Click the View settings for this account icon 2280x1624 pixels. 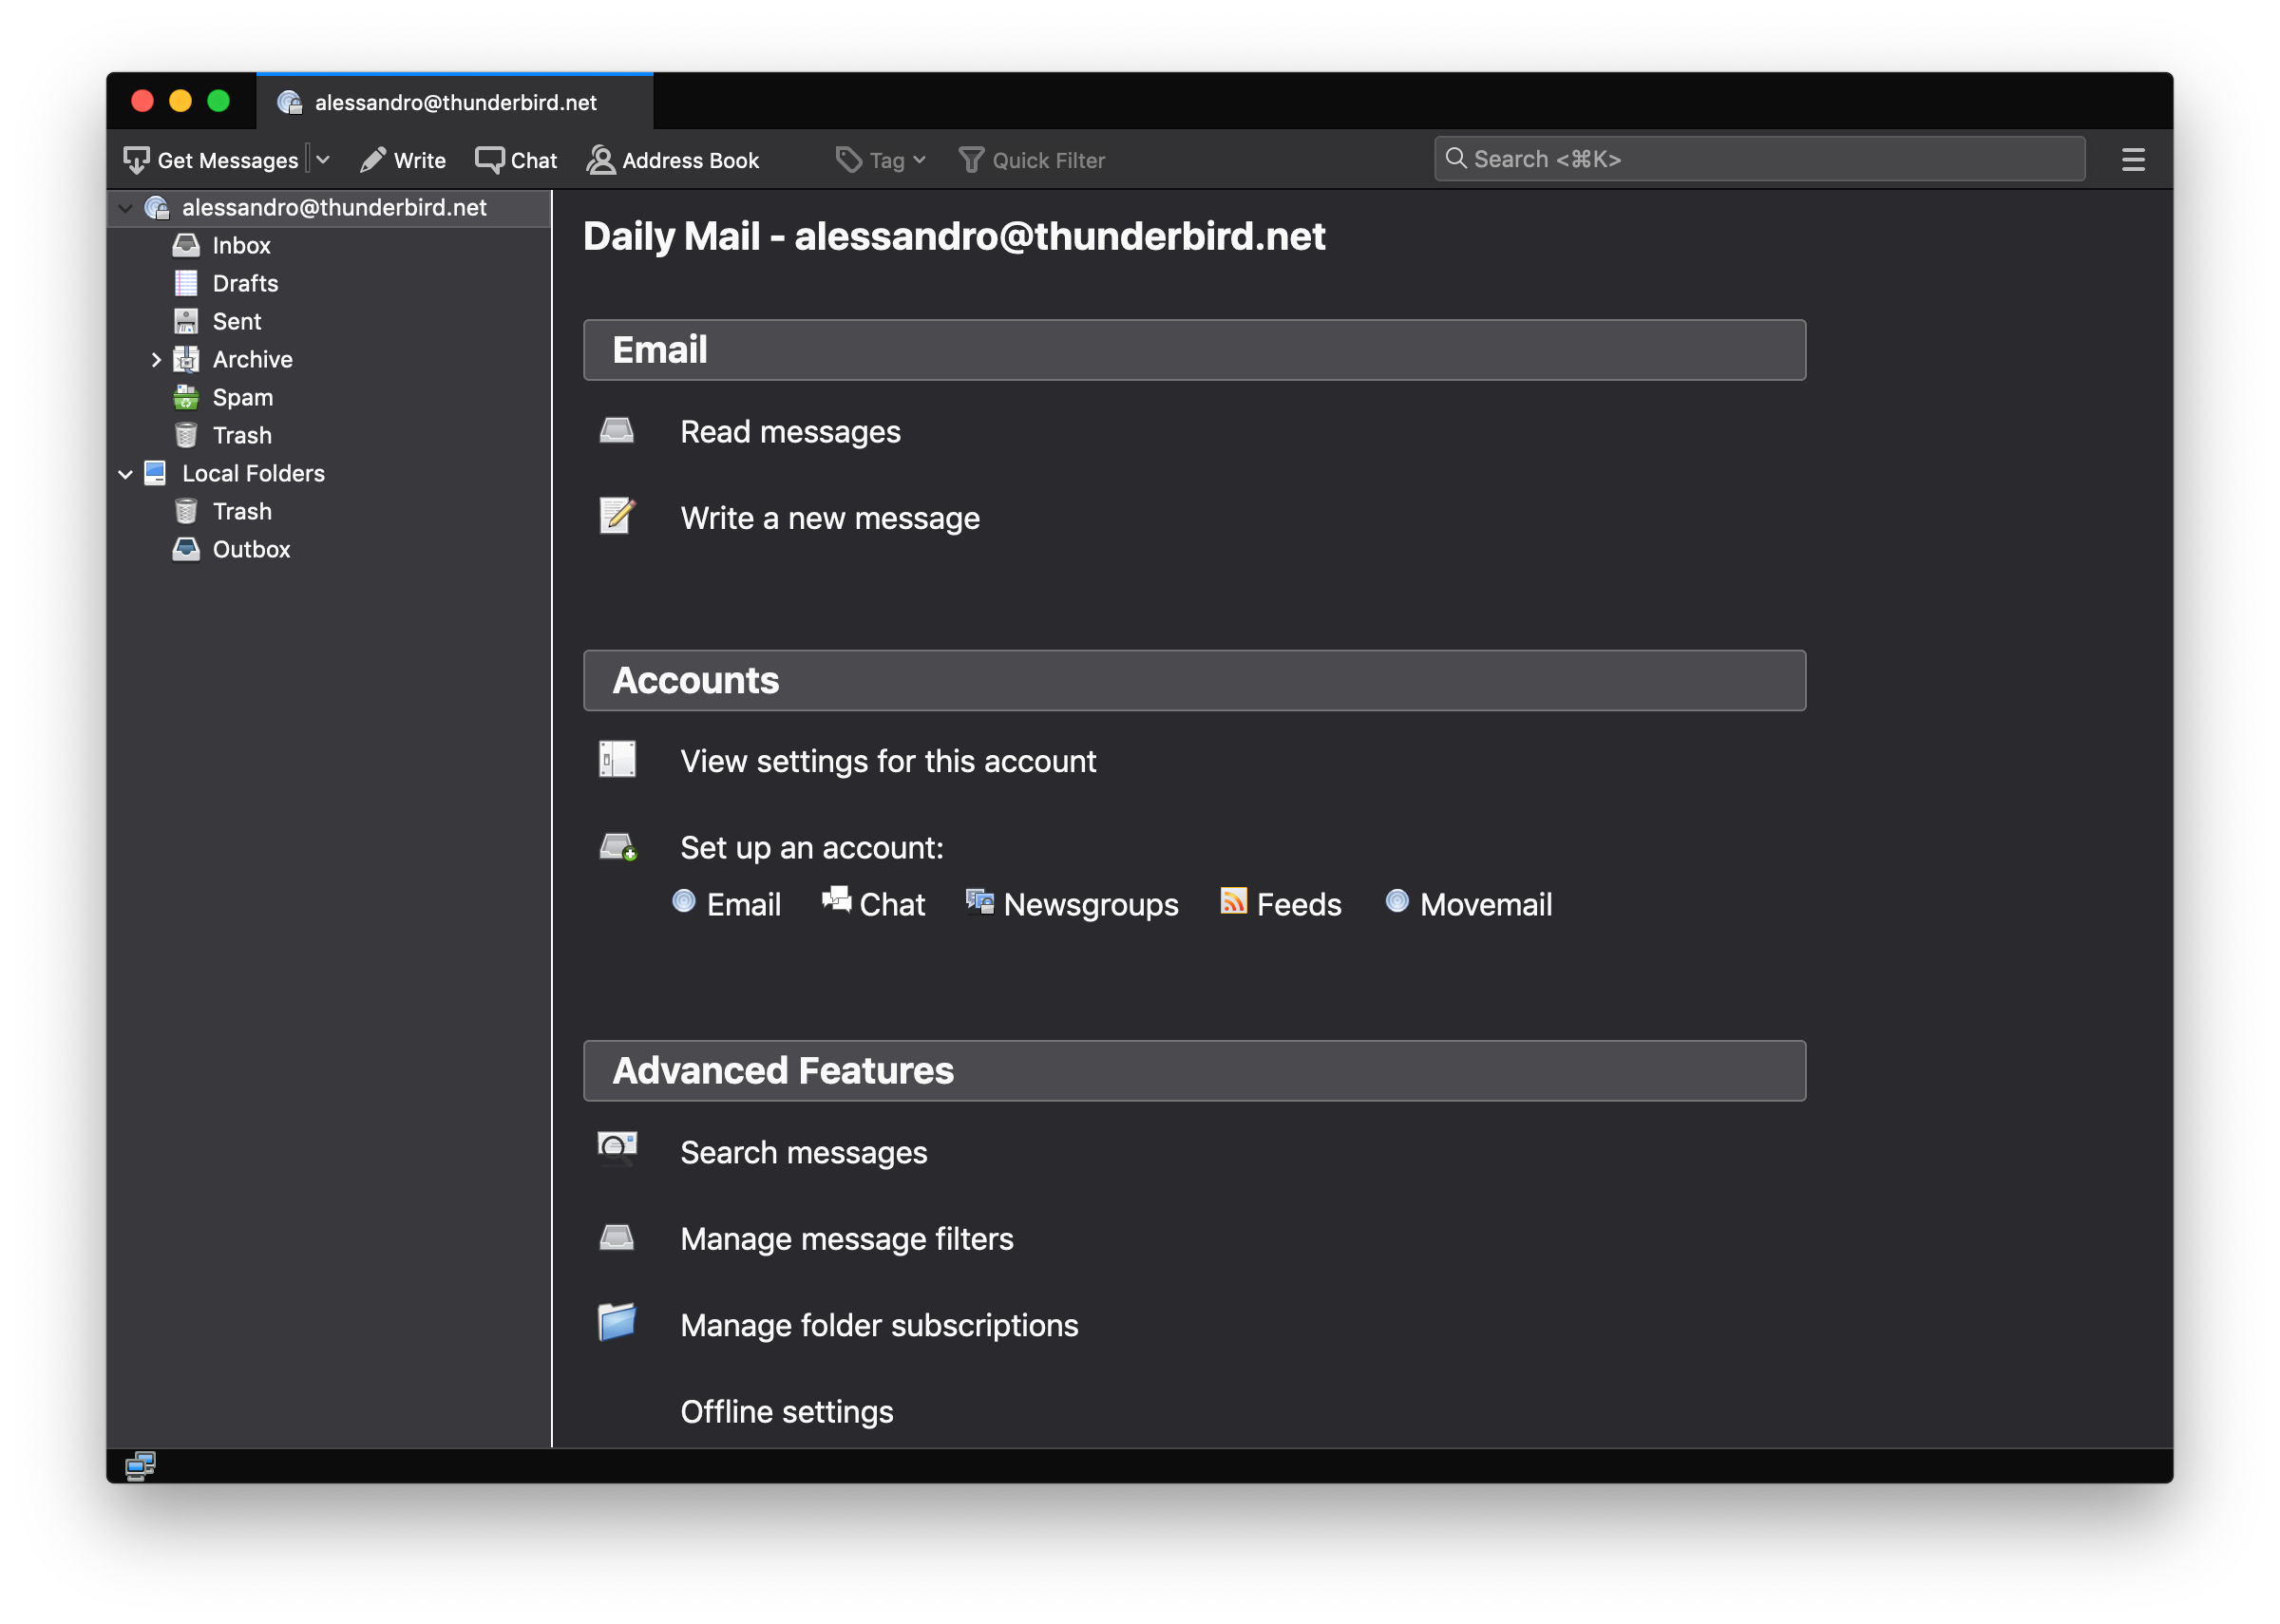coord(617,759)
